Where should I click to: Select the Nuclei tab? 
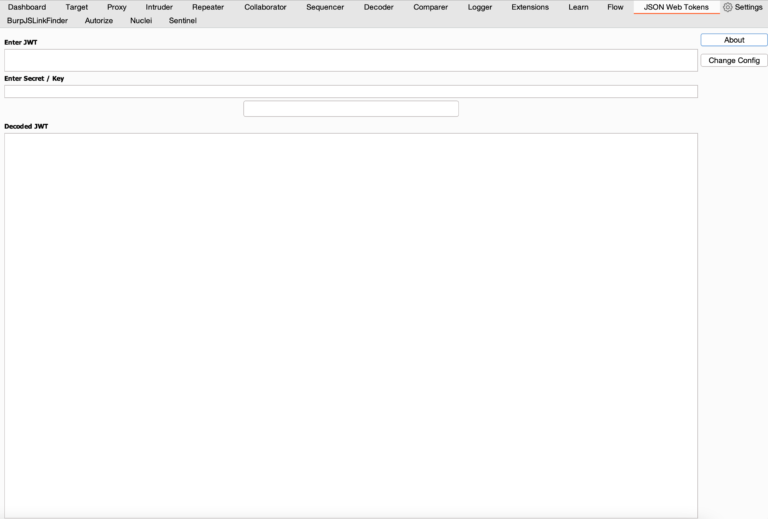tap(141, 20)
